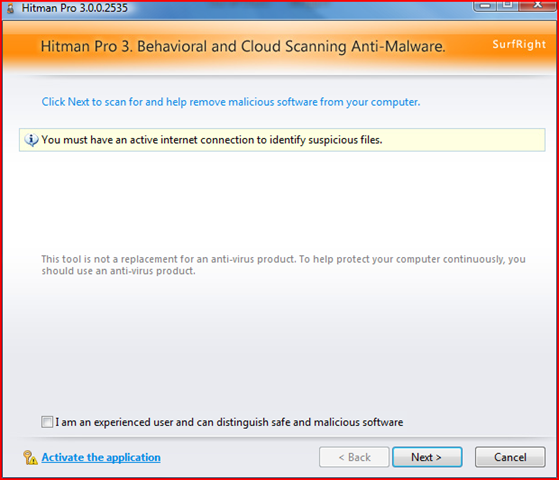Image resolution: width=559 pixels, height=480 pixels.
Task: Click the blue 'Click Next to scan' instruction text
Action: pos(231,102)
